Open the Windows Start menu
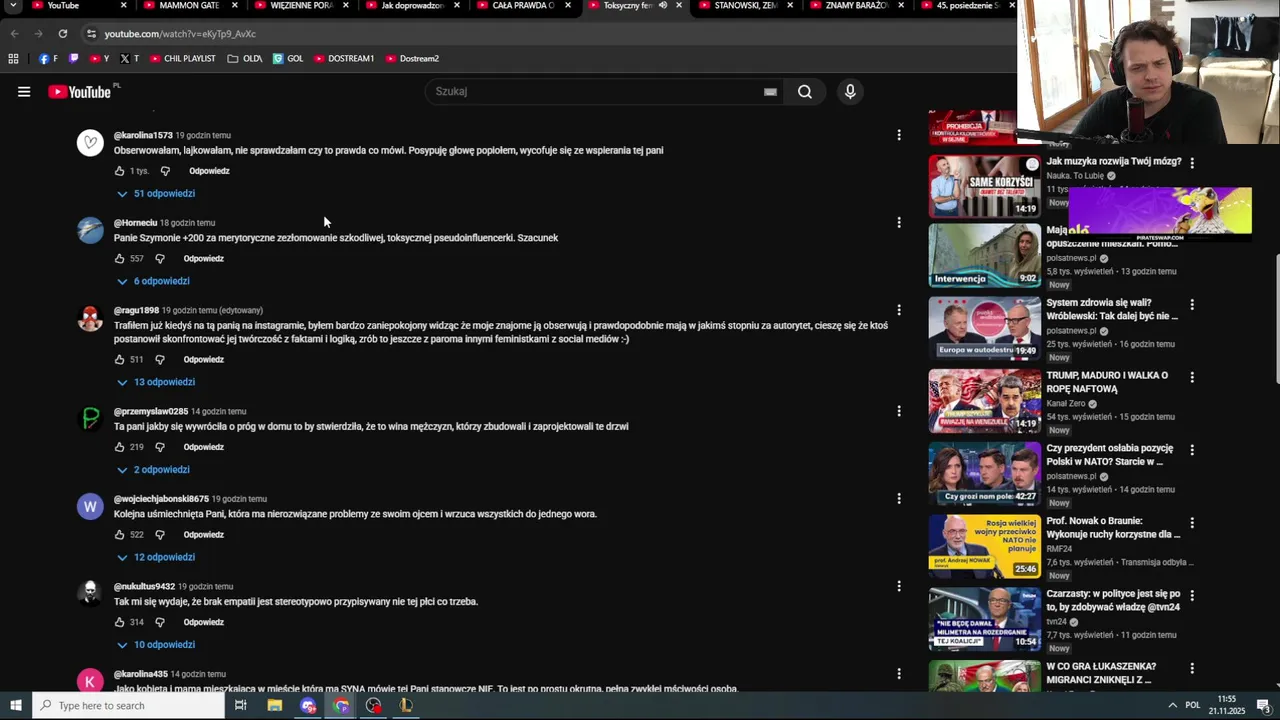The height and width of the screenshot is (720, 1280). tap(16, 705)
